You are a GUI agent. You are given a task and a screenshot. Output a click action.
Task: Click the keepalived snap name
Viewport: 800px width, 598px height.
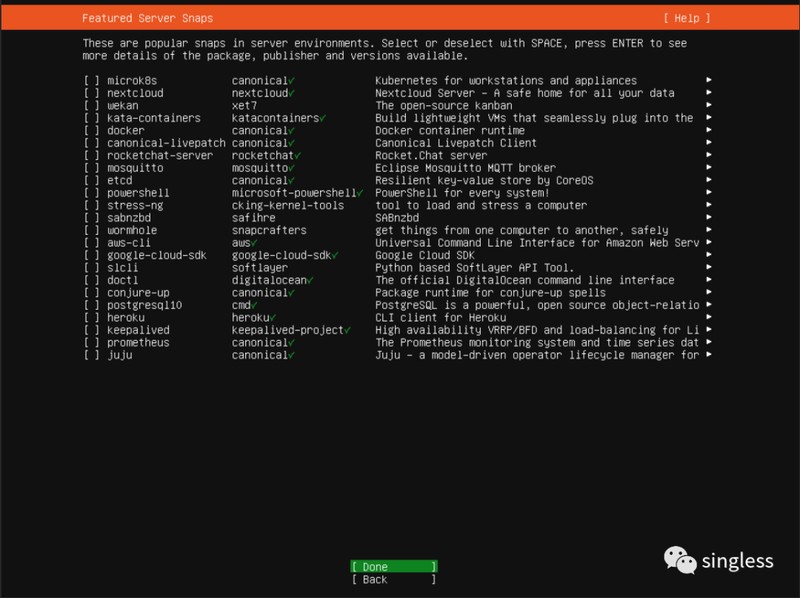coord(138,330)
